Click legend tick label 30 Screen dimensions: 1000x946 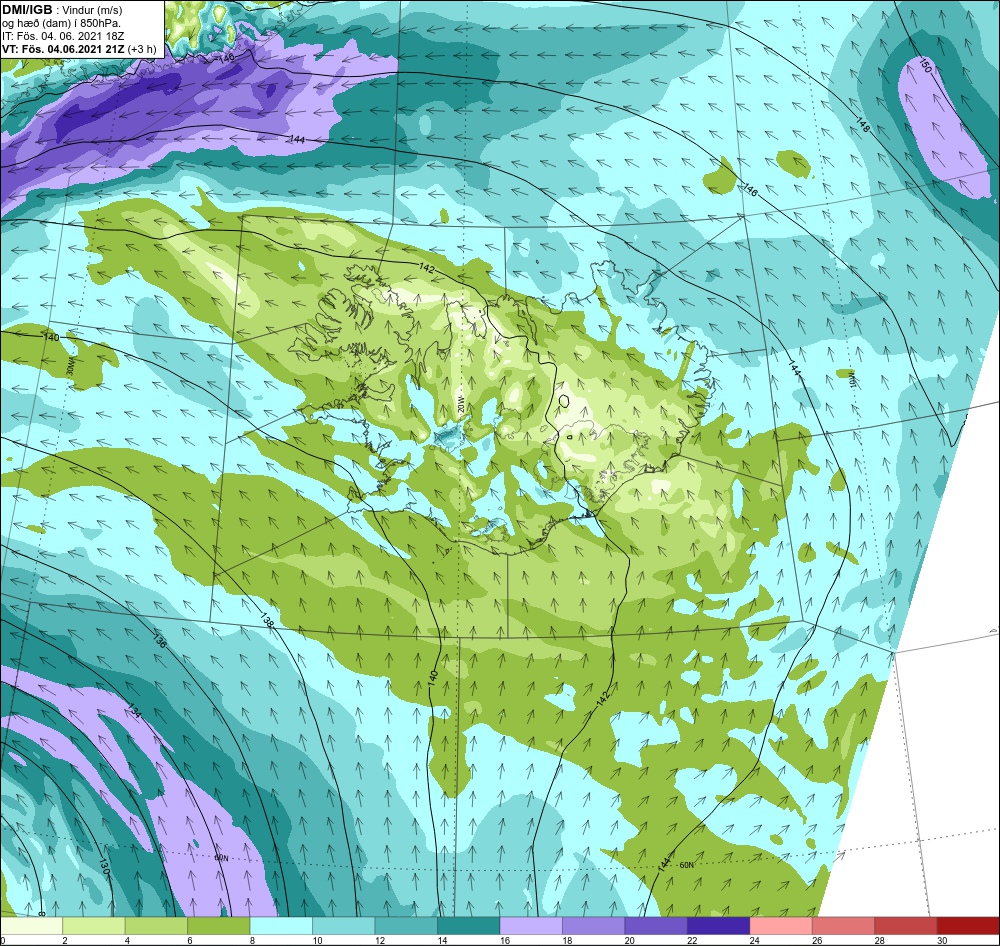[x=942, y=940]
